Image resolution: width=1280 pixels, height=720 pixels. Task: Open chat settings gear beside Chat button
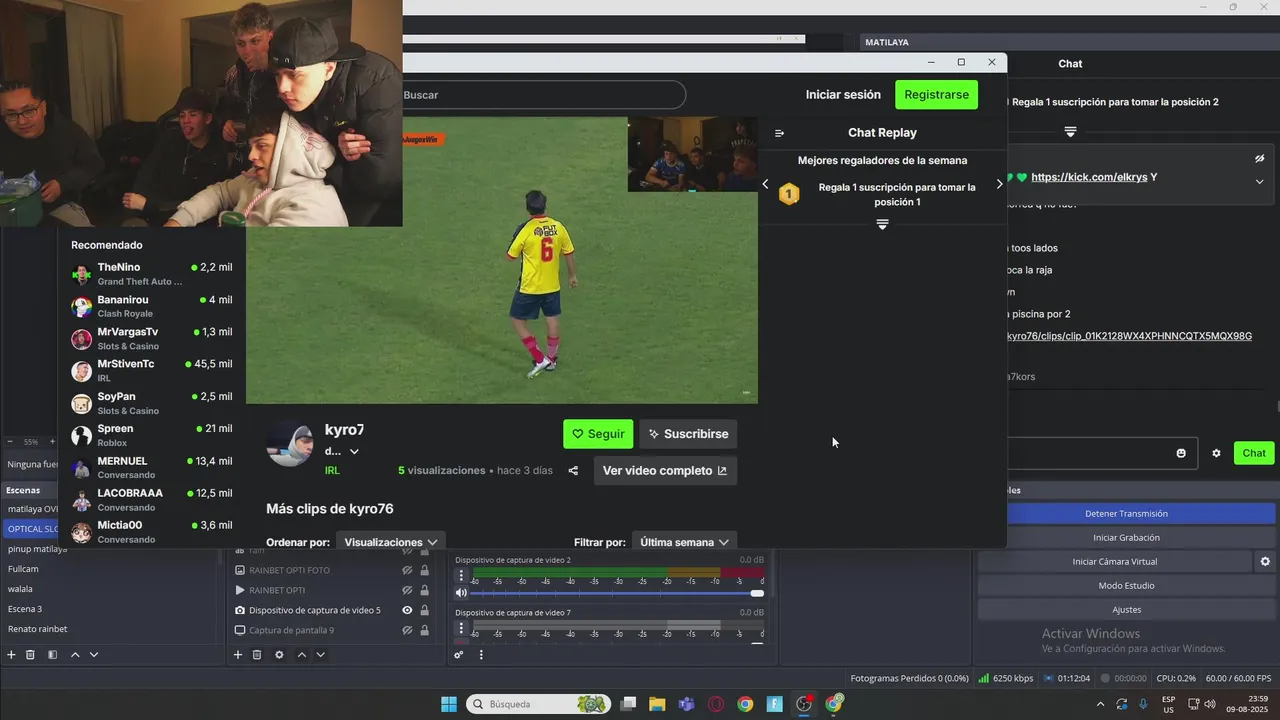click(x=1216, y=453)
